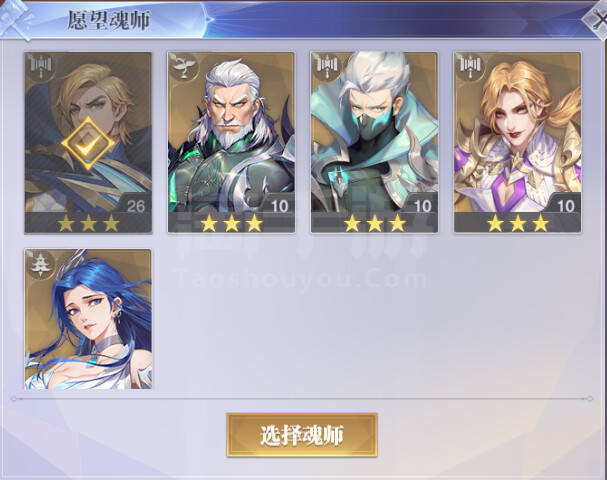Click level 26 badge on blond hero
The image size is (607, 480).
[136, 206]
